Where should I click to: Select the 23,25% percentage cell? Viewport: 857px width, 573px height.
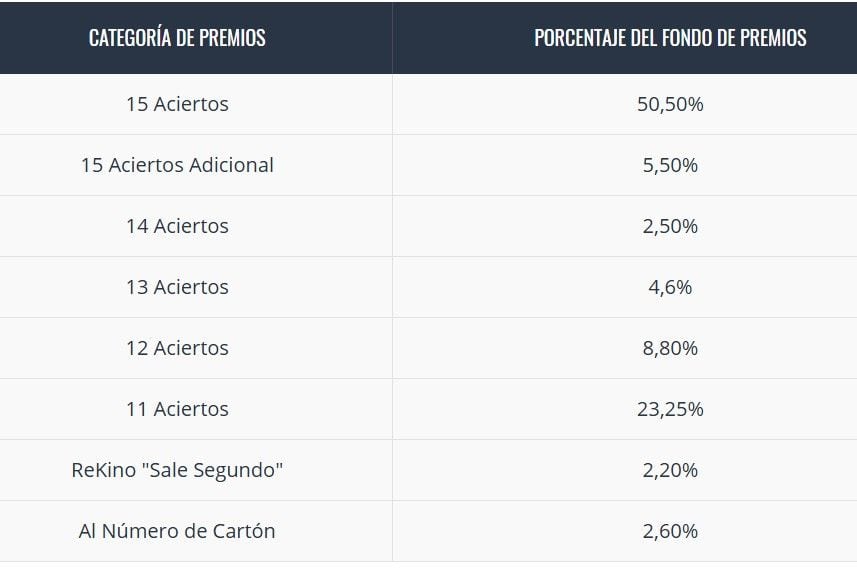670,409
